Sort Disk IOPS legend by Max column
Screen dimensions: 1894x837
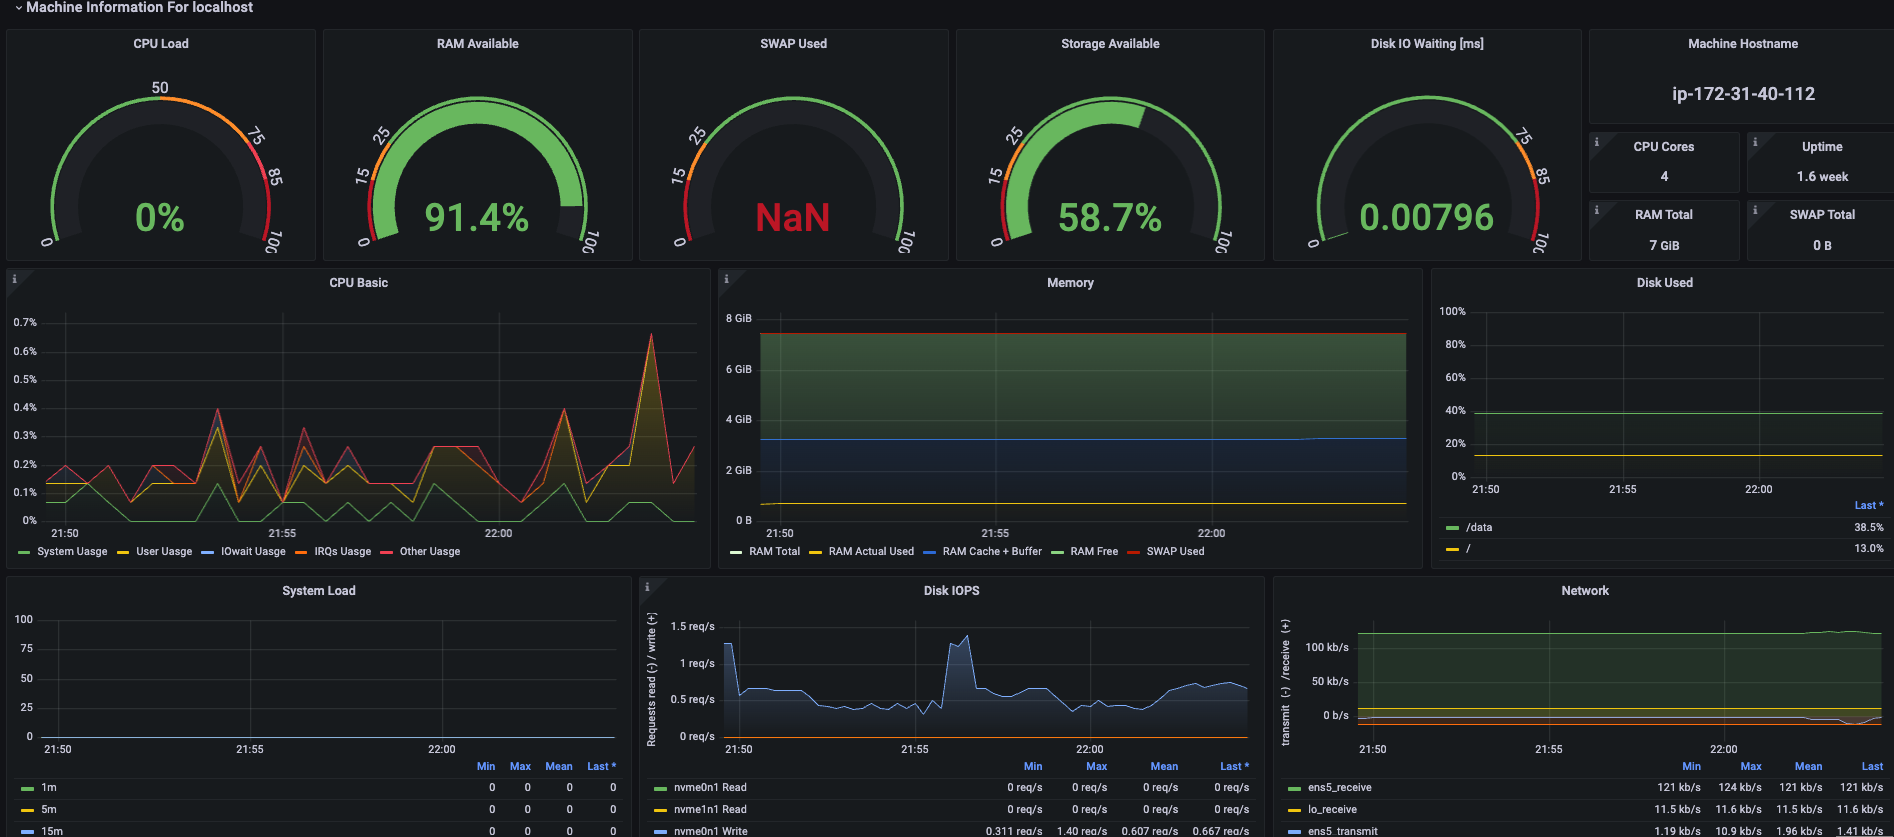[x=1097, y=766]
